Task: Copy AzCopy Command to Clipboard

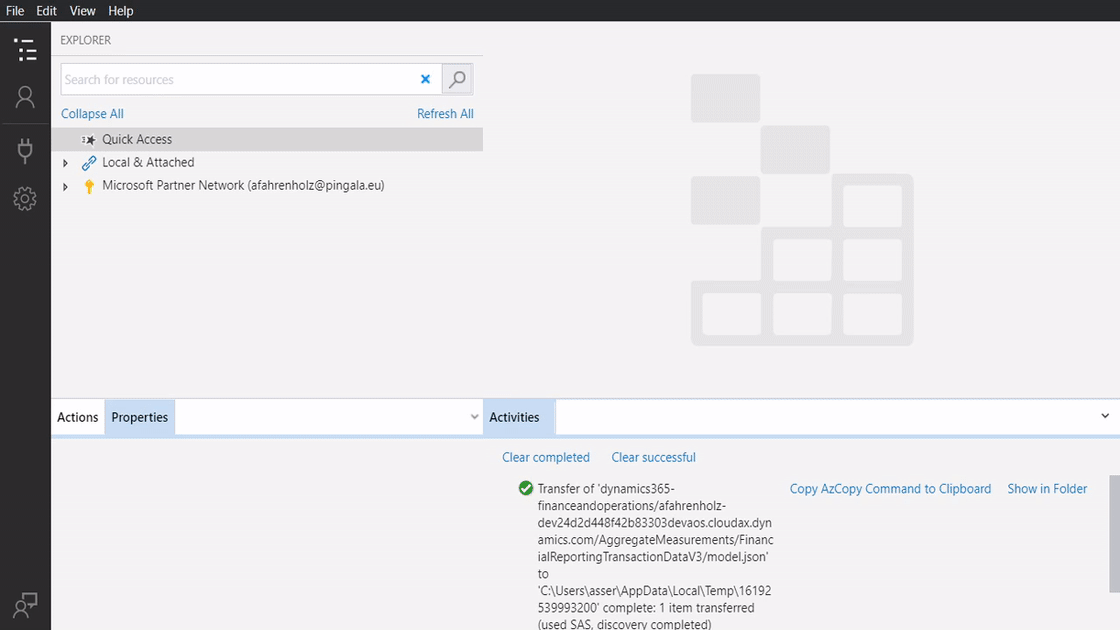Action: pyautogui.click(x=890, y=489)
